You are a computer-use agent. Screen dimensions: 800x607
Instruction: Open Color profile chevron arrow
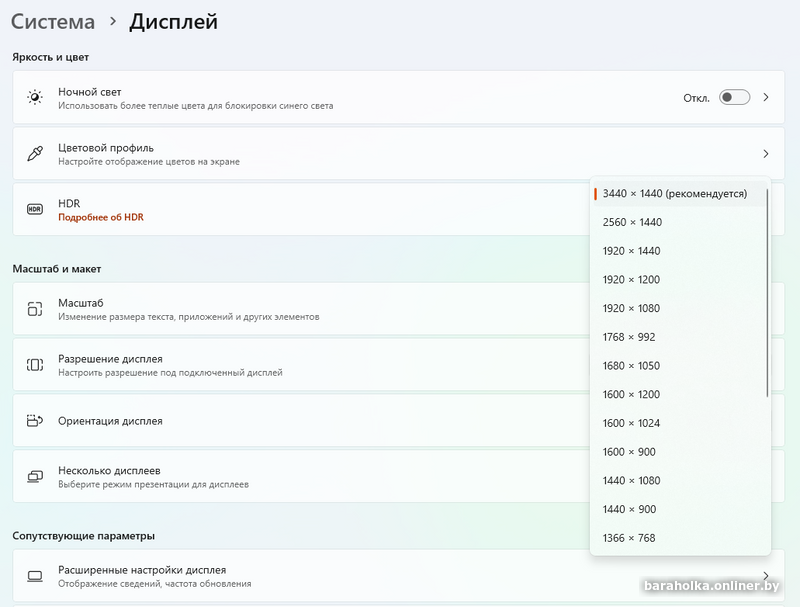(766, 154)
